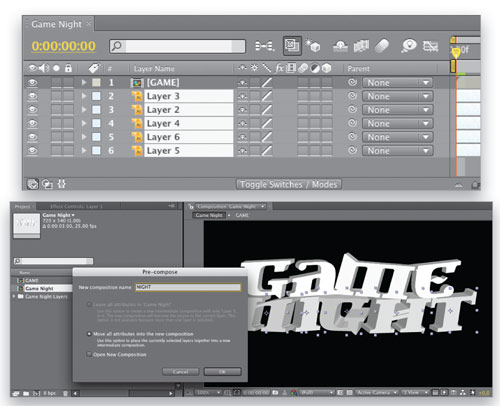Click parent pick whip for Layer 6
500x406 pixels.
352,137
